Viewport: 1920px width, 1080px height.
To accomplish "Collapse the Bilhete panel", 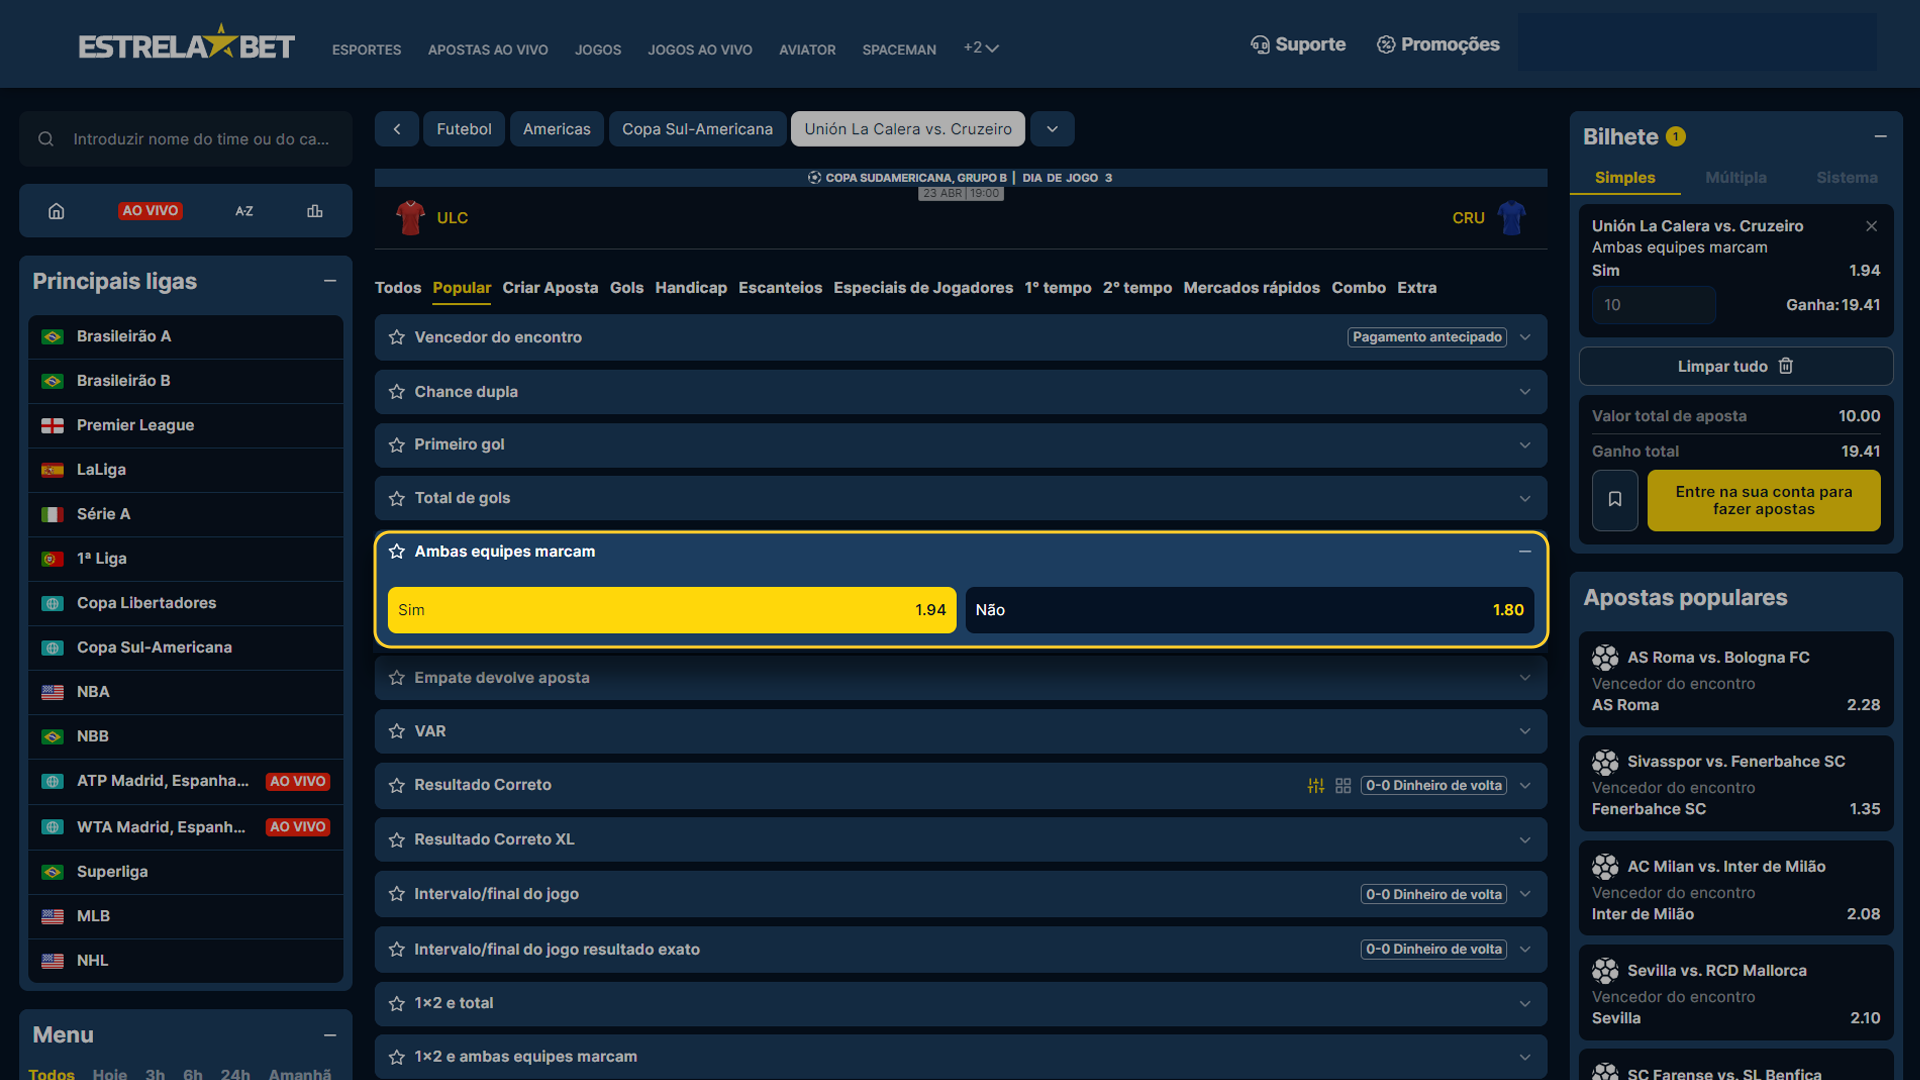I will [1881, 136].
